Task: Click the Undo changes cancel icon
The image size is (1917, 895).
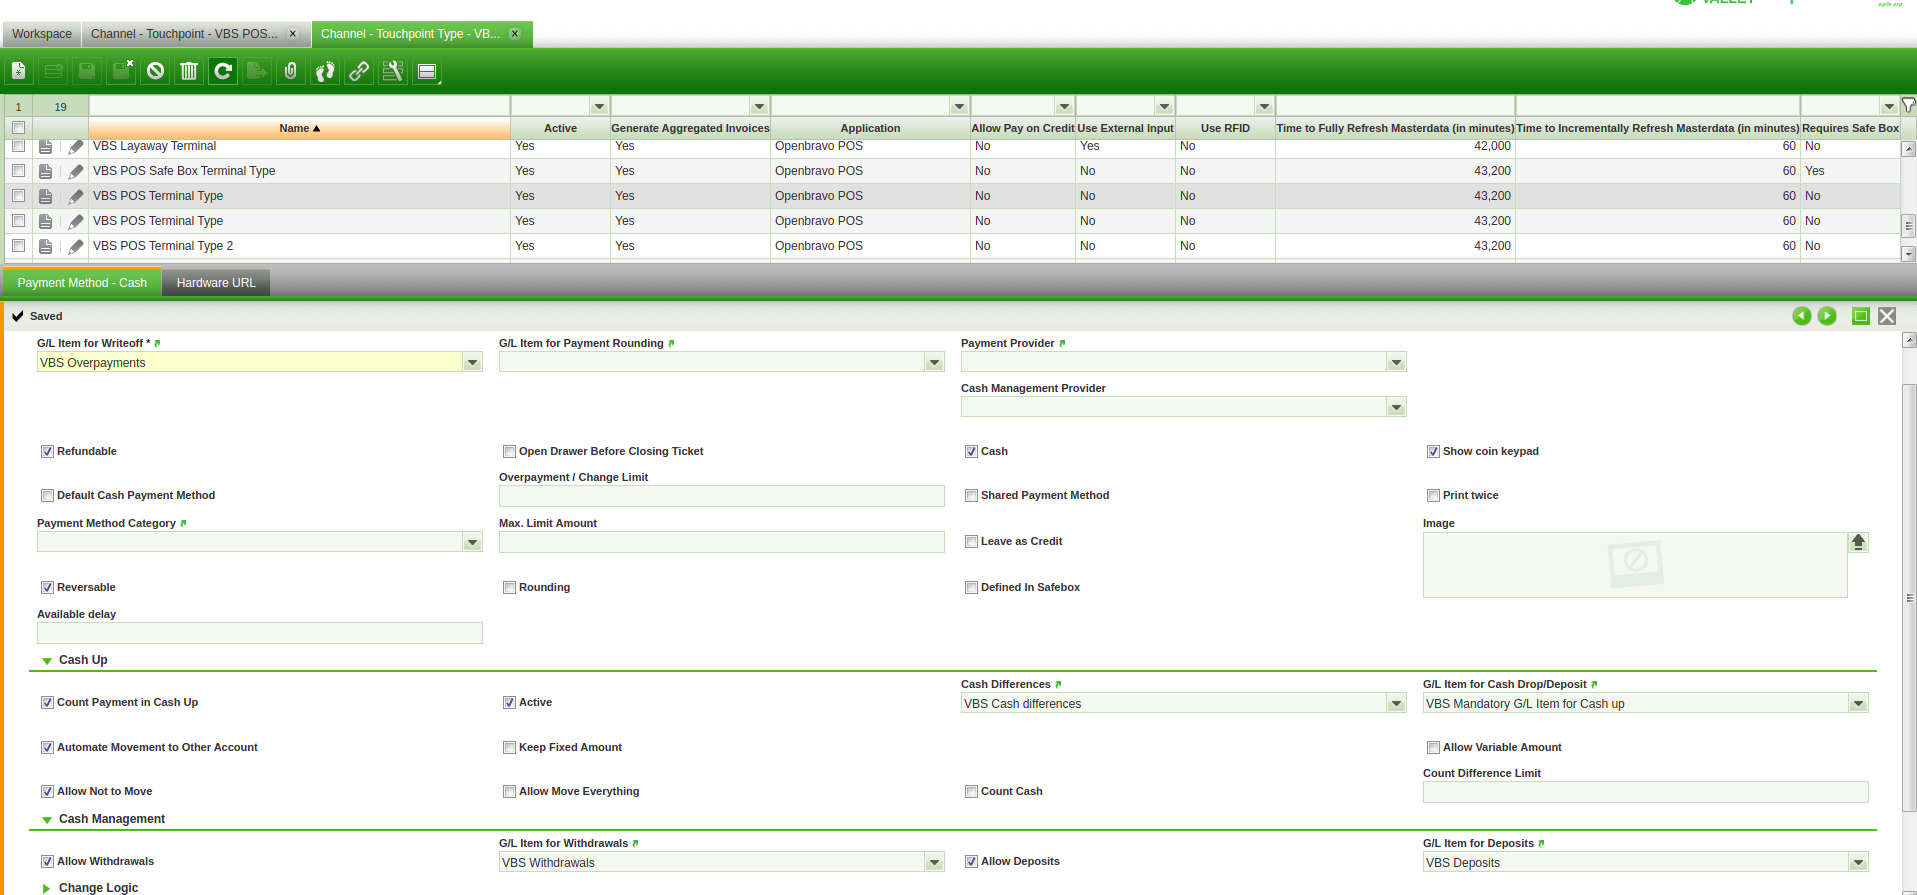Action: (x=155, y=71)
